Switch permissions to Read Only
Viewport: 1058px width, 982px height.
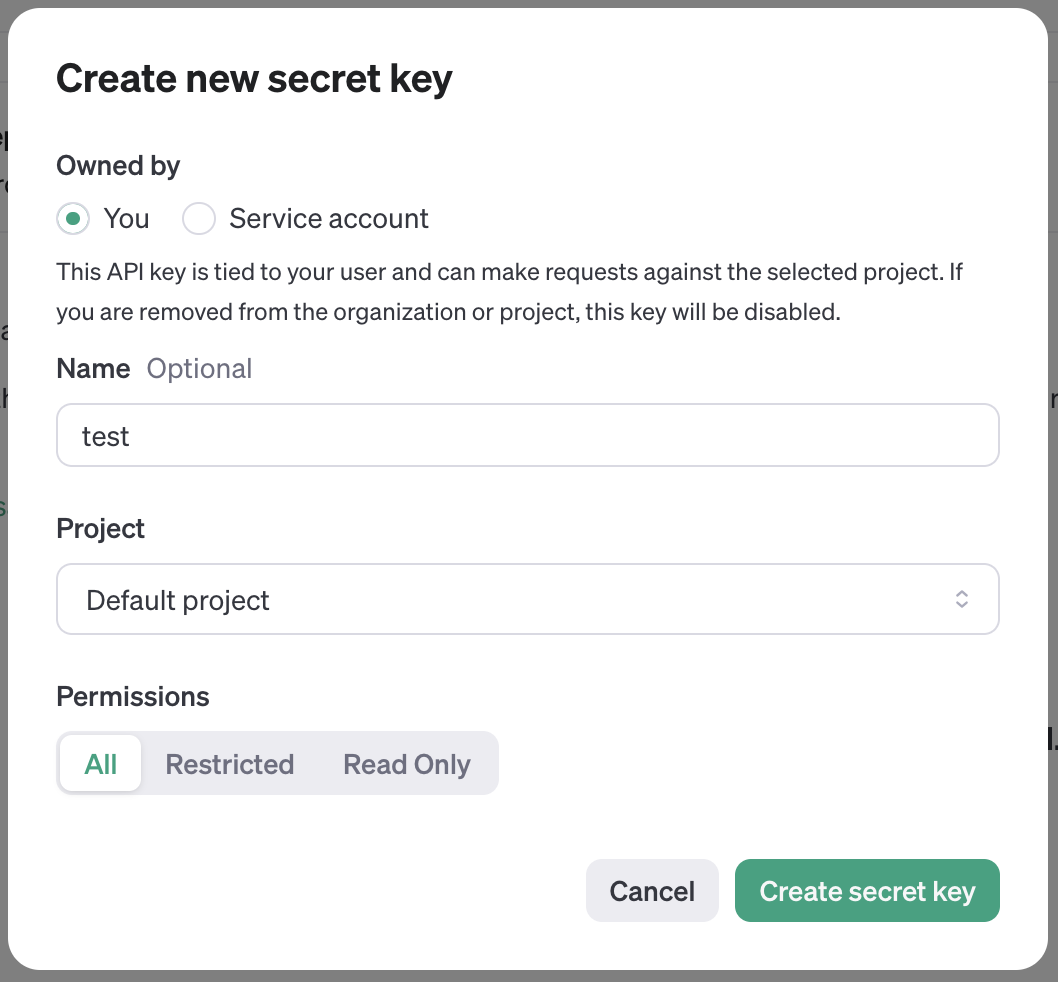pos(406,763)
